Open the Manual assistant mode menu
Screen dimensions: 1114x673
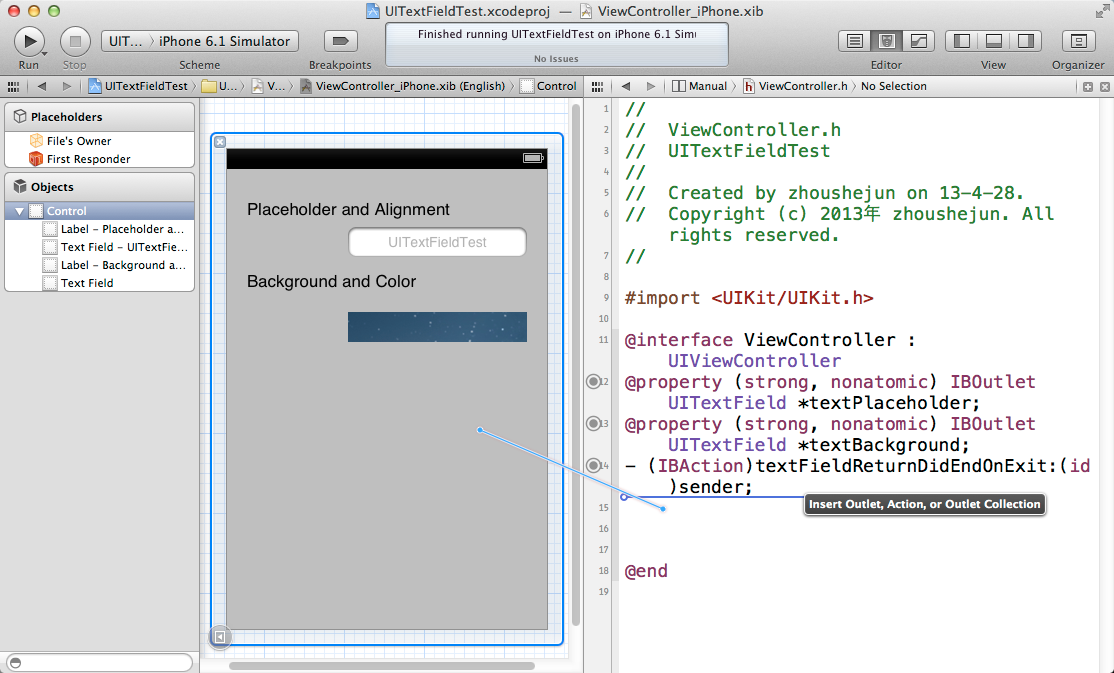coord(700,86)
